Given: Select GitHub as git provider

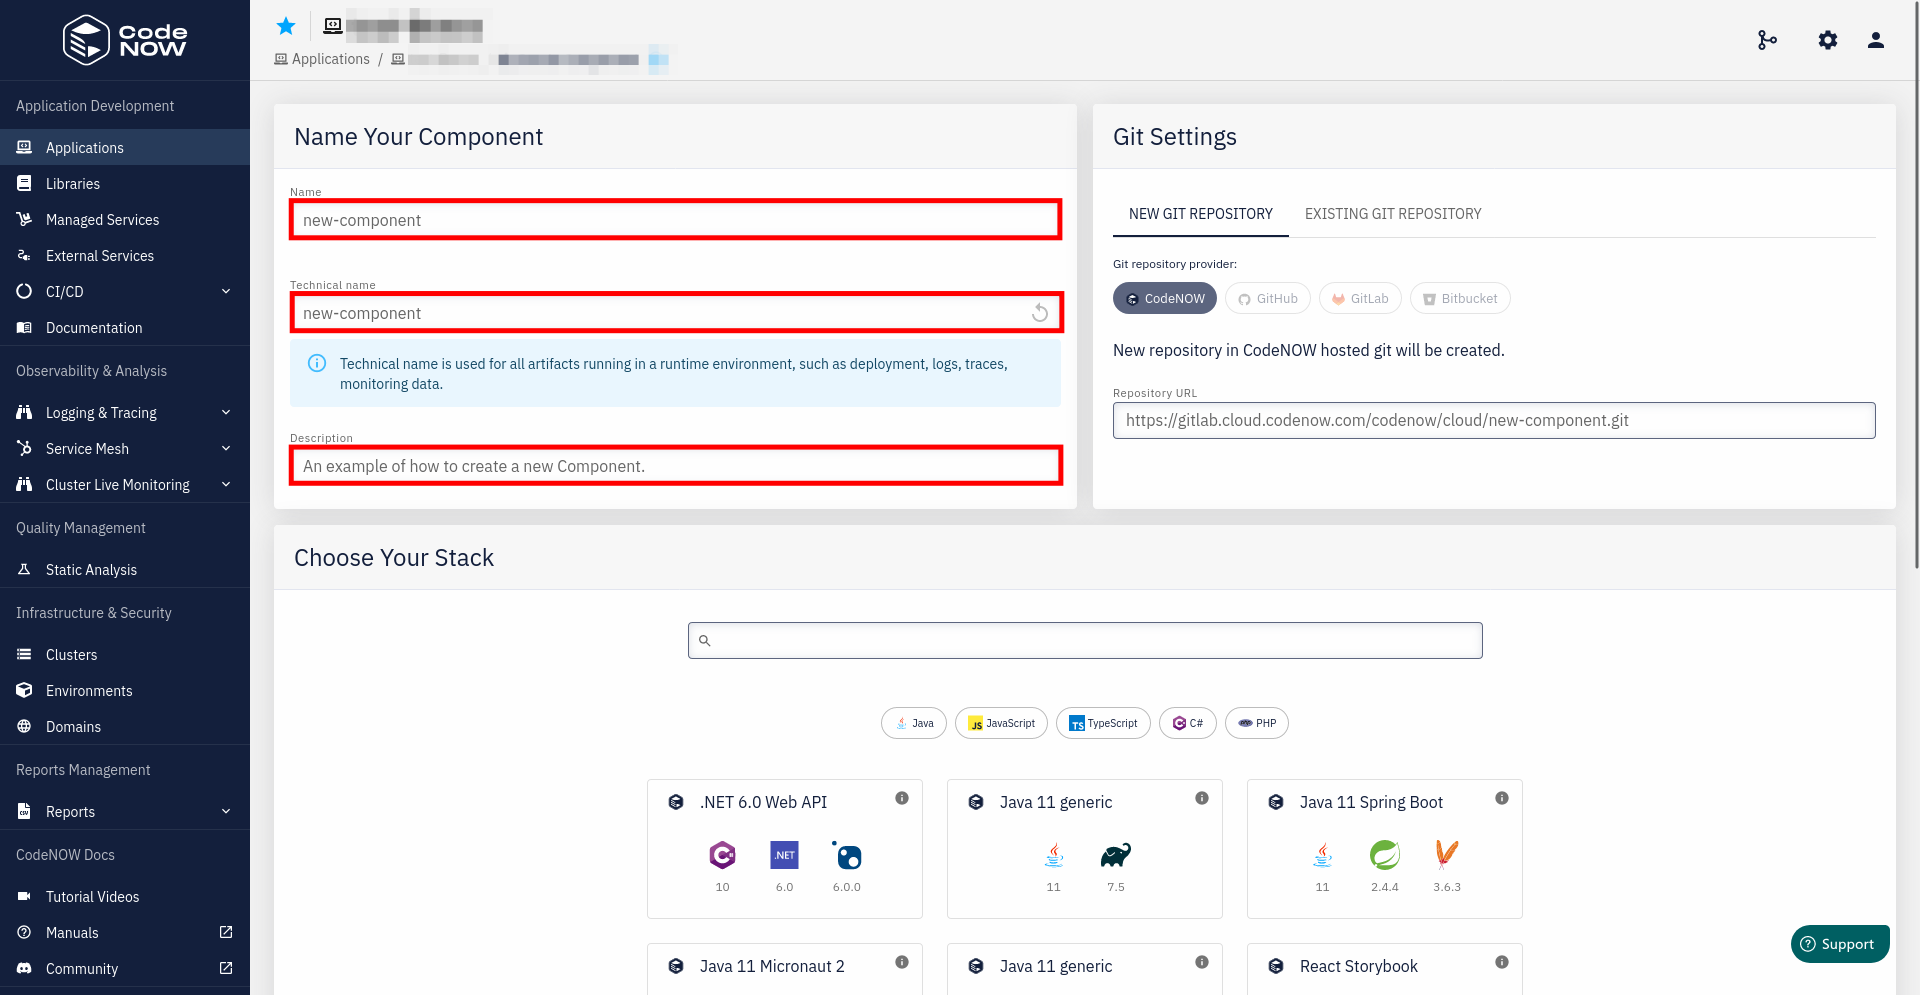Looking at the screenshot, I should coord(1268,298).
